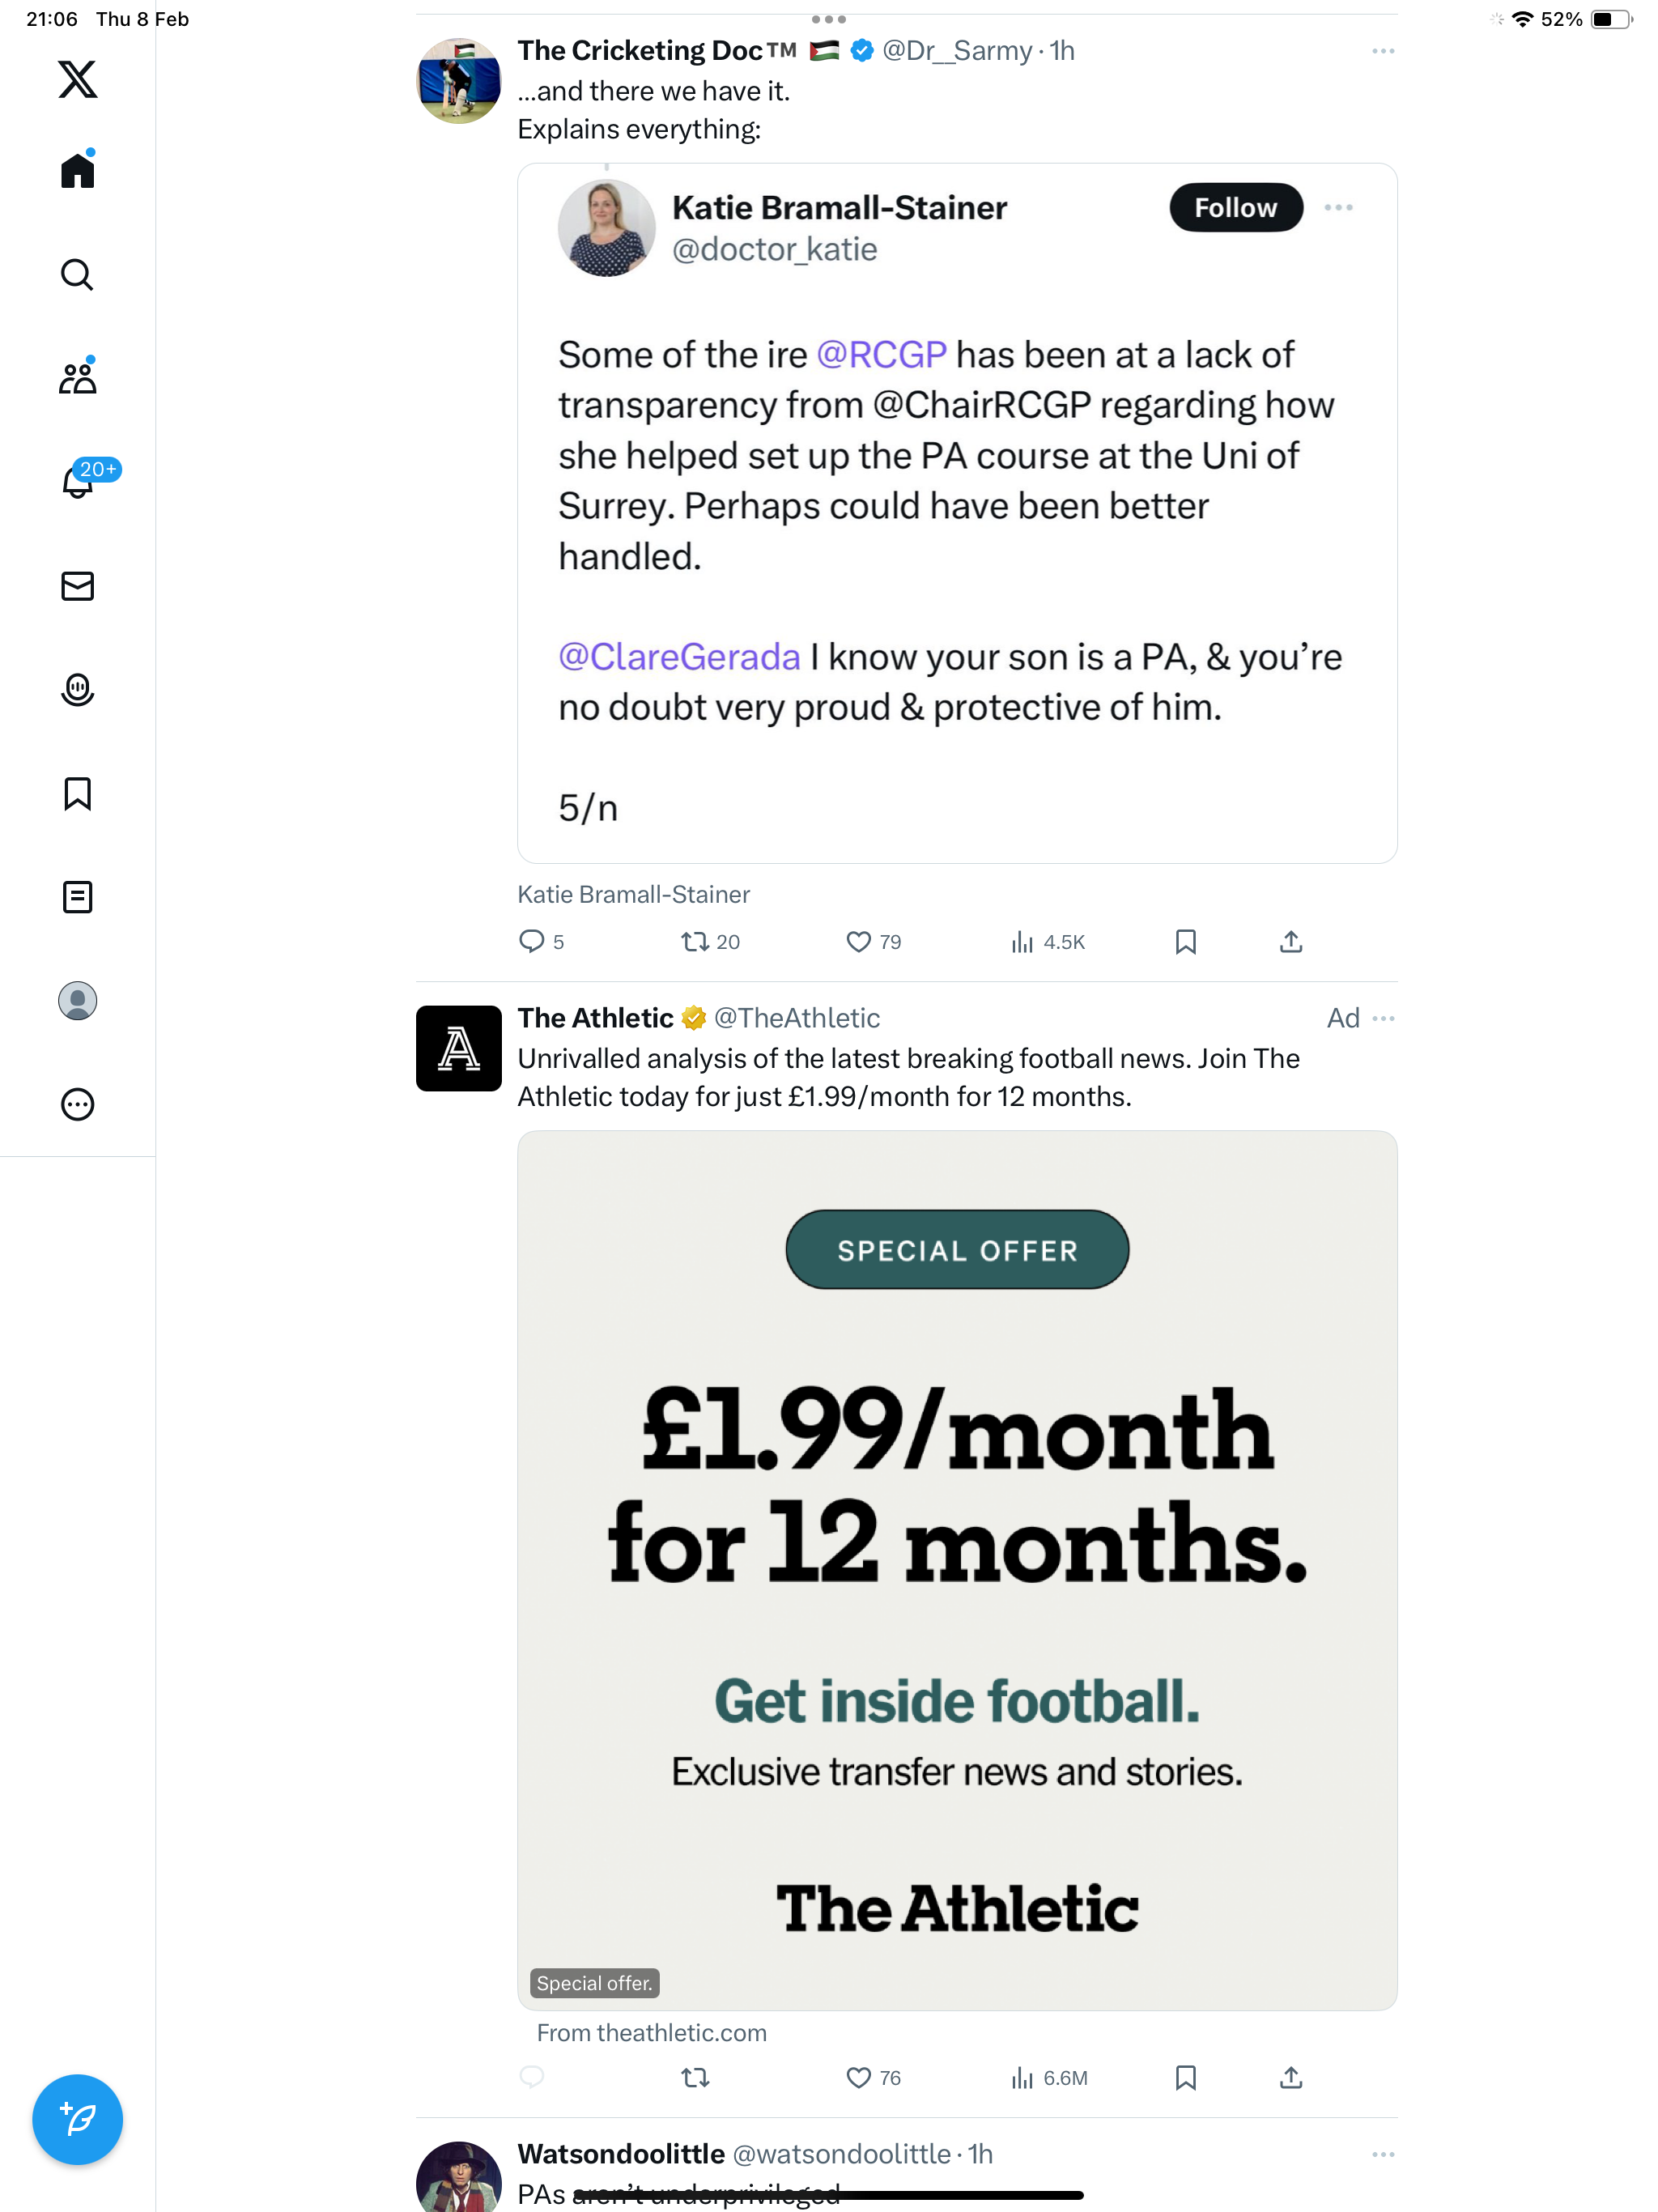The height and width of the screenshot is (2212, 1658).
Task: Open more options on Dr_Sarmy's post
Action: (1383, 51)
